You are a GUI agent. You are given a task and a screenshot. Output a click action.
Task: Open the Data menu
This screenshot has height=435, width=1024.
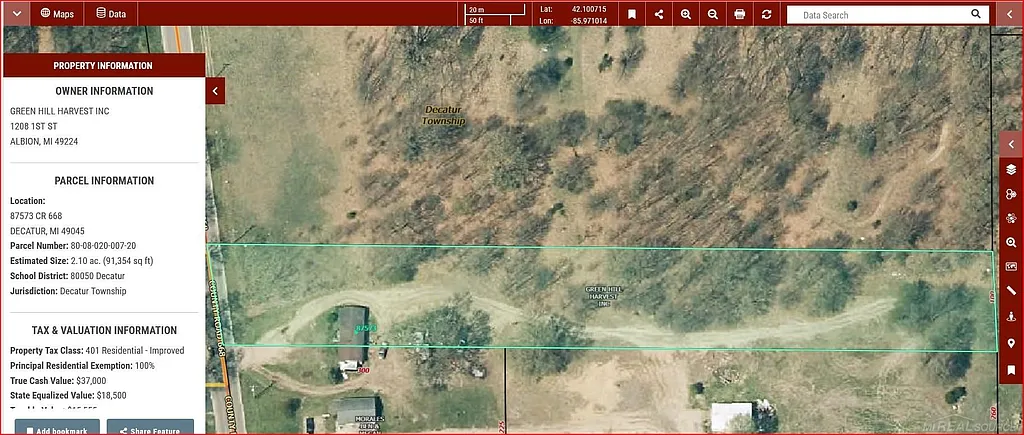click(111, 14)
